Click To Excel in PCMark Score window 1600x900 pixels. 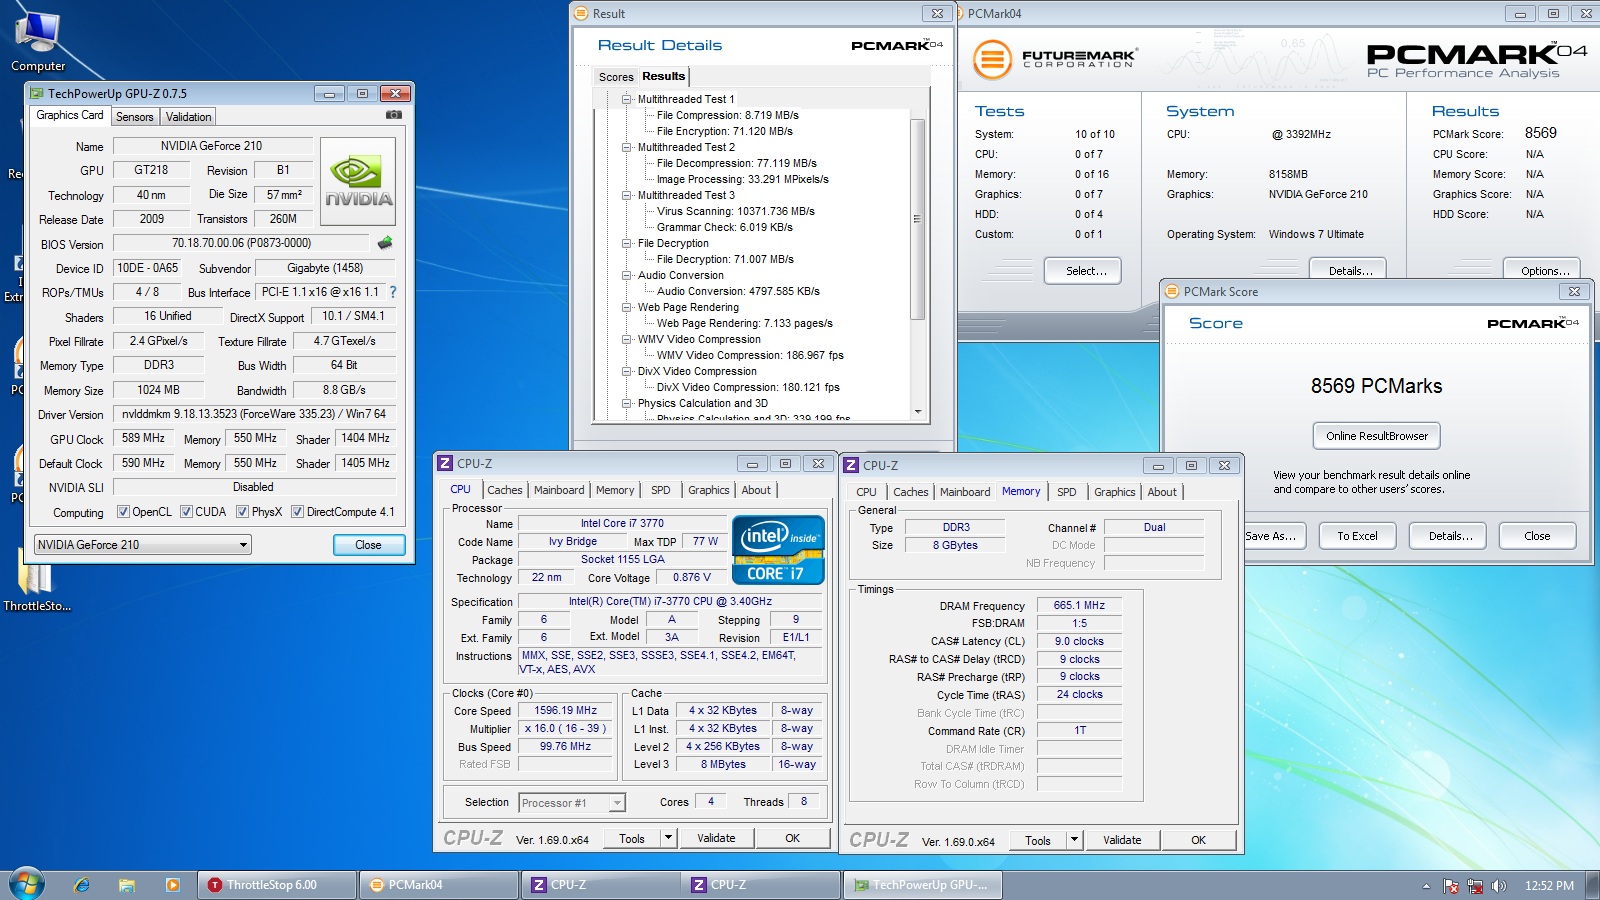click(1357, 536)
